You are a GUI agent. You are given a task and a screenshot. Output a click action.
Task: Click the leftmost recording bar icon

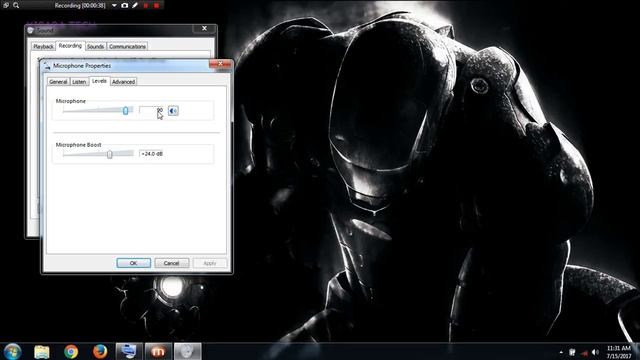[x=6, y=5]
